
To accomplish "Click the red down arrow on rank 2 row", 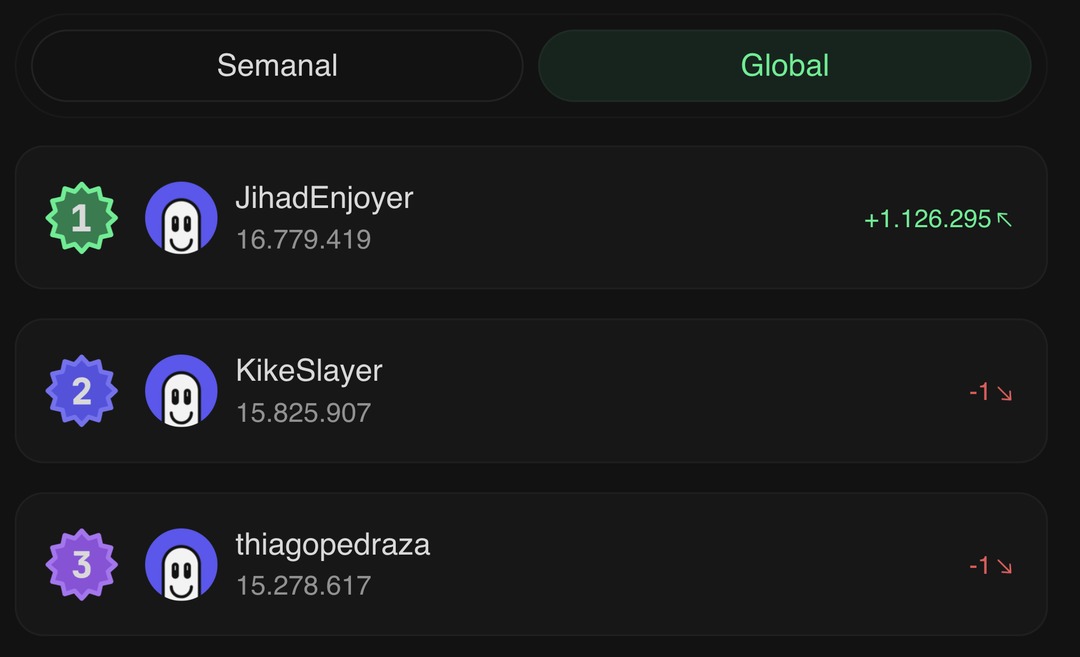I will pos(1004,393).
